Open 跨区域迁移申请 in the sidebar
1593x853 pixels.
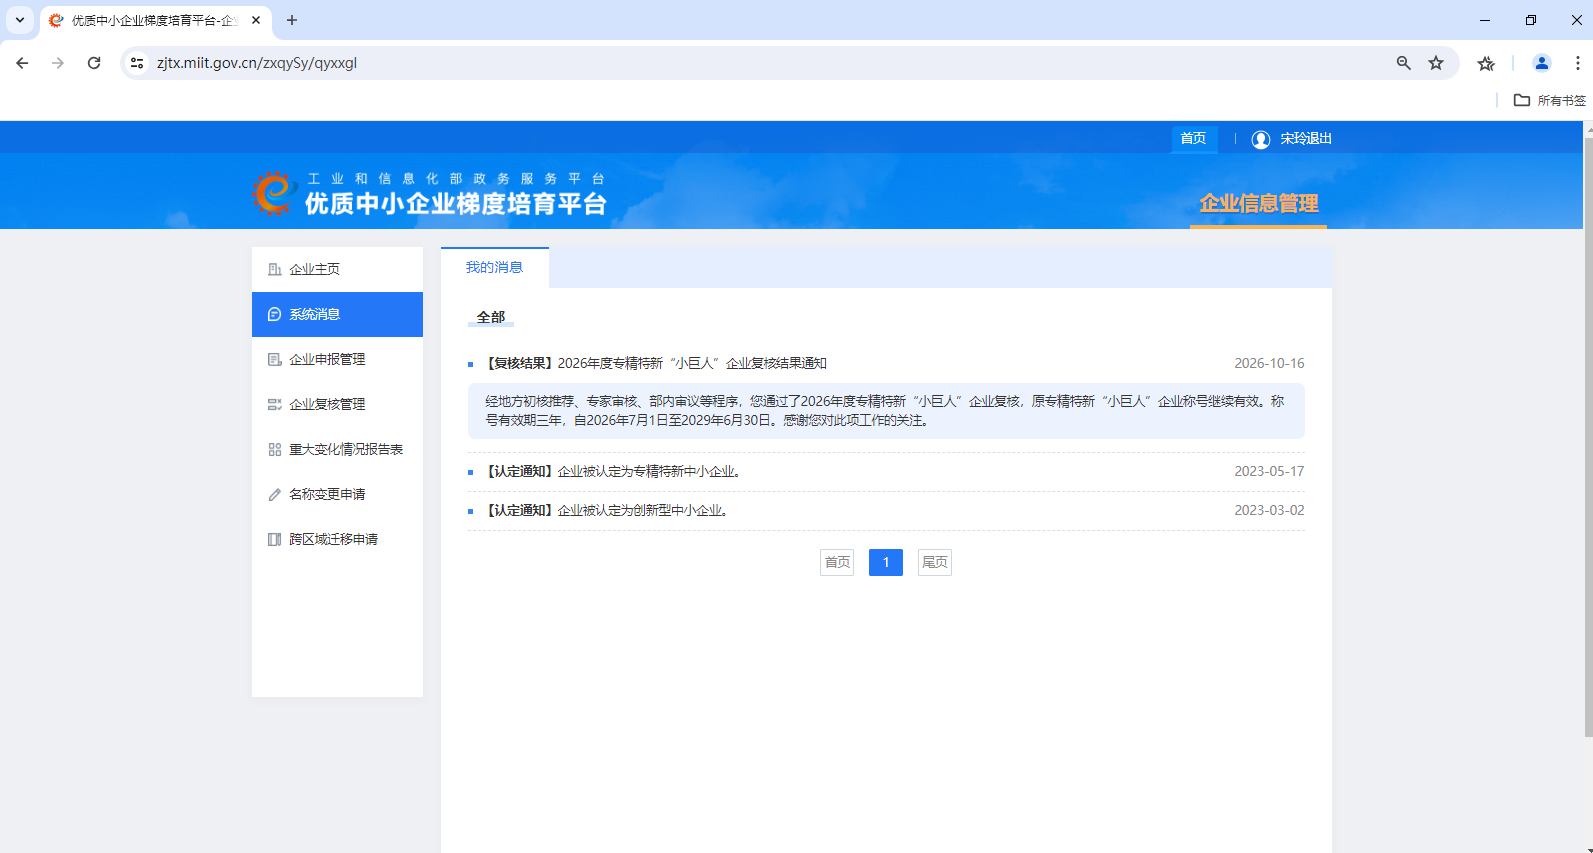click(x=337, y=539)
